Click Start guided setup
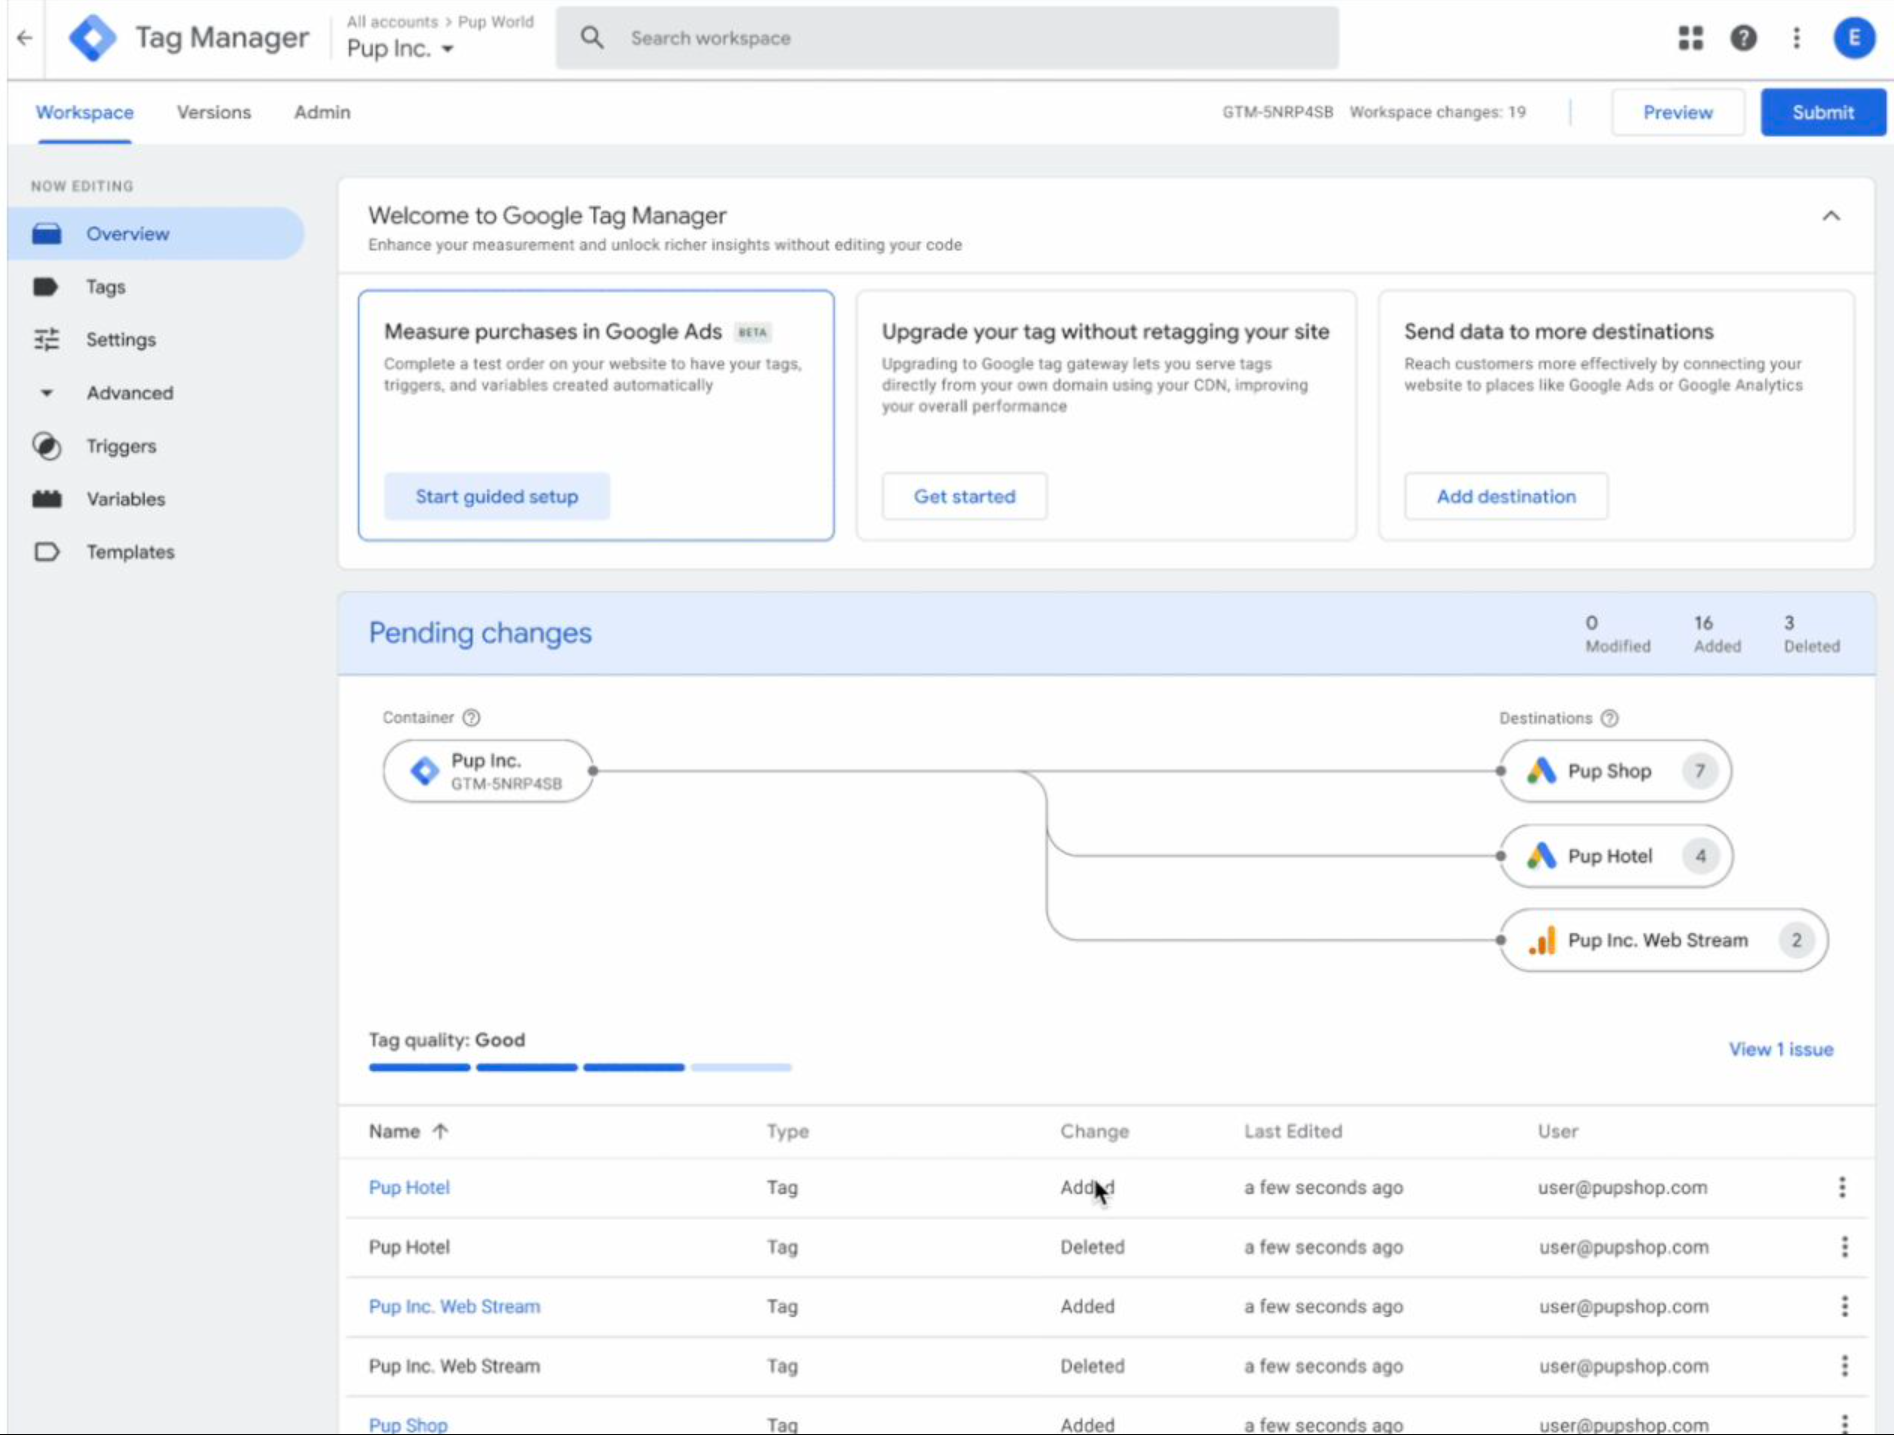This screenshot has height=1435, width=1894. 497,496
